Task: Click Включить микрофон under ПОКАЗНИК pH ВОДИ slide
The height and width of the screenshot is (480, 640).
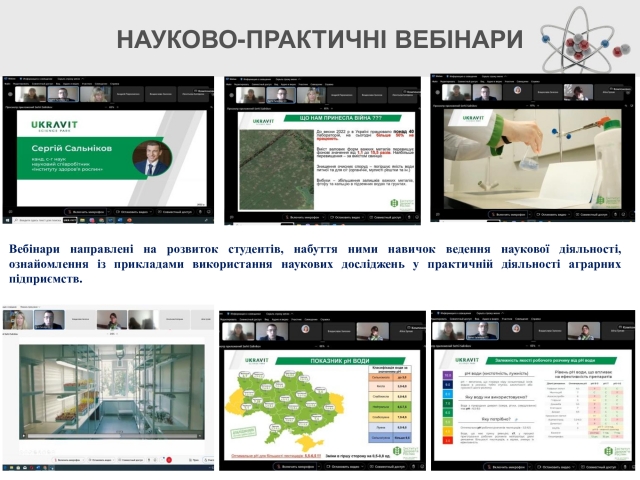Action: tap(296, 467)
